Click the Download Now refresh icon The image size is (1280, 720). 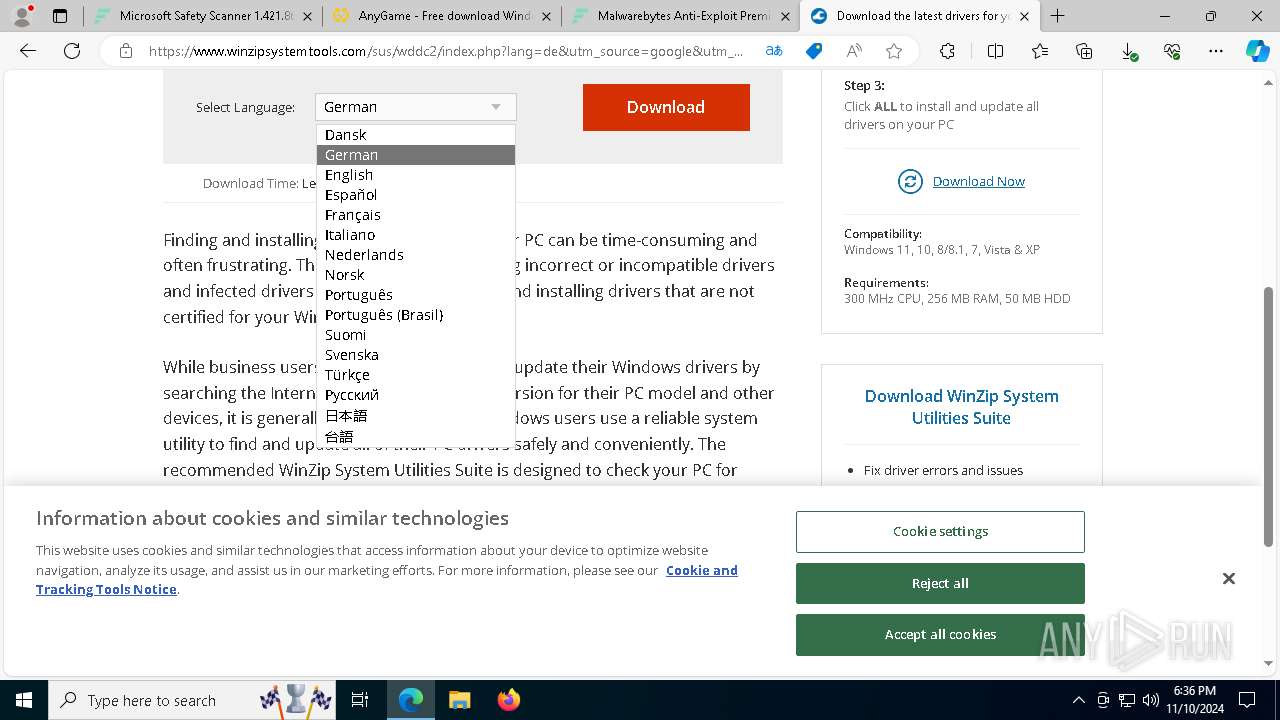tap(910, 181)
